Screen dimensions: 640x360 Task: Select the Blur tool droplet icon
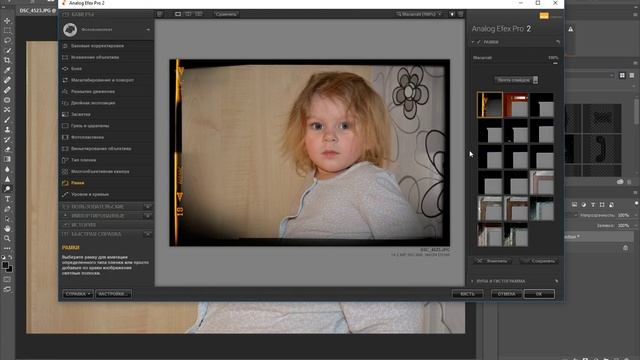coord(7,169)
